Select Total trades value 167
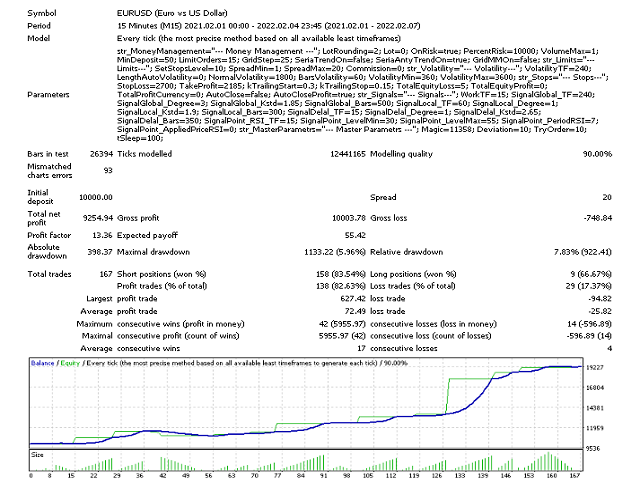Viewport: 640px width, 480px height. pos(106,274)
